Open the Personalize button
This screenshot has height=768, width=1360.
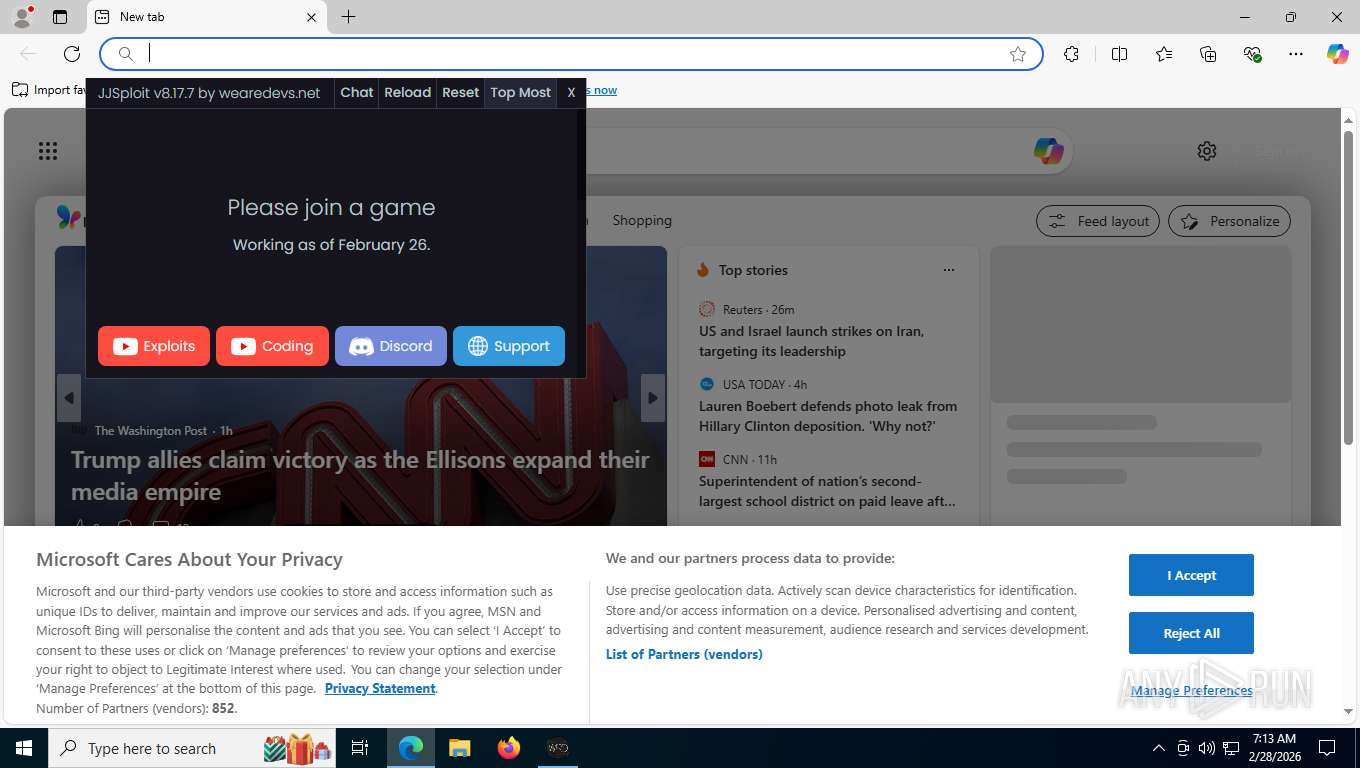click(1229, 221)
